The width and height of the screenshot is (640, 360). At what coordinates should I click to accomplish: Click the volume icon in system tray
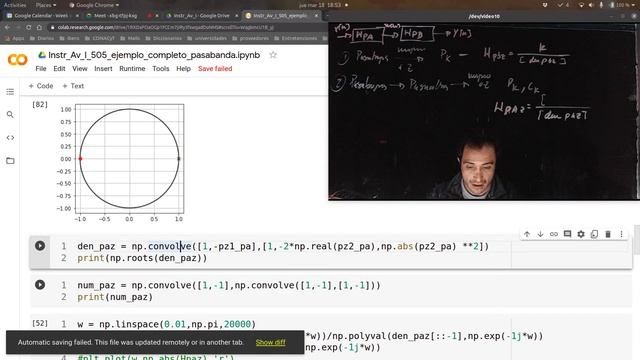click(x=591, y=5)
